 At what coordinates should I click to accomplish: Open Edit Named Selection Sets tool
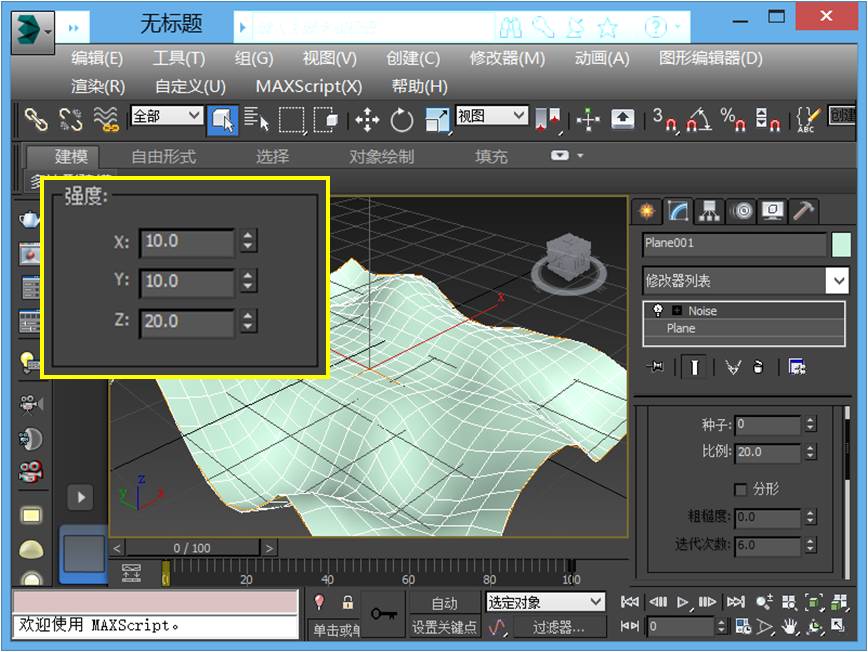point(808,120)
